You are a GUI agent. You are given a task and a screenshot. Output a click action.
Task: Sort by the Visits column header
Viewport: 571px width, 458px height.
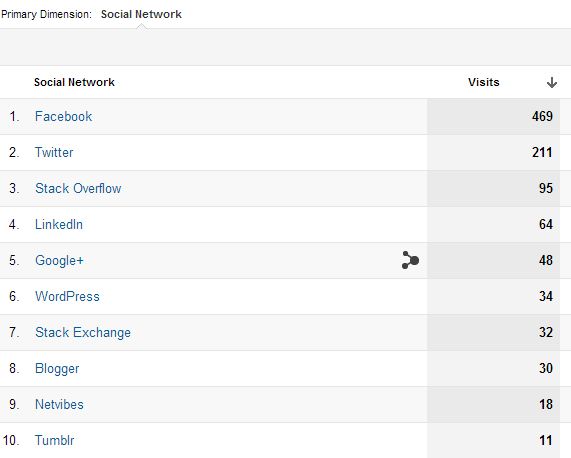pos(484,82)
